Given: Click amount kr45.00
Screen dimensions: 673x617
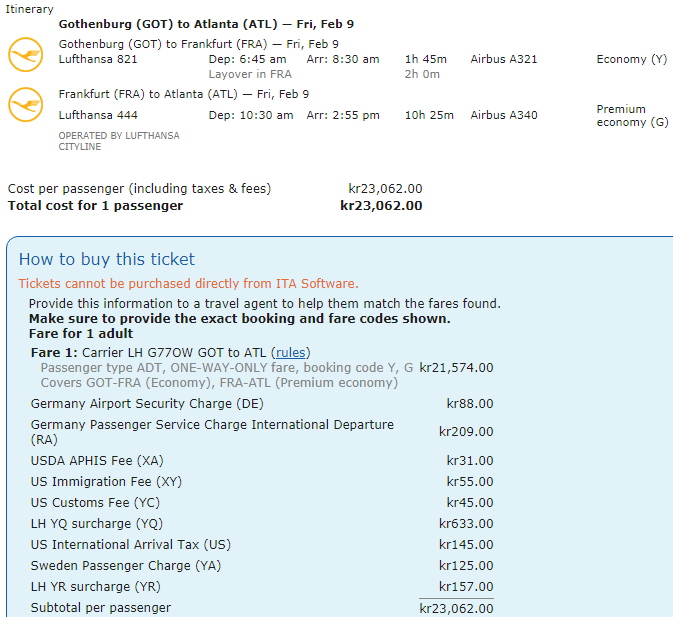Looking at the screenshot, I should click(x=470, y=503).
